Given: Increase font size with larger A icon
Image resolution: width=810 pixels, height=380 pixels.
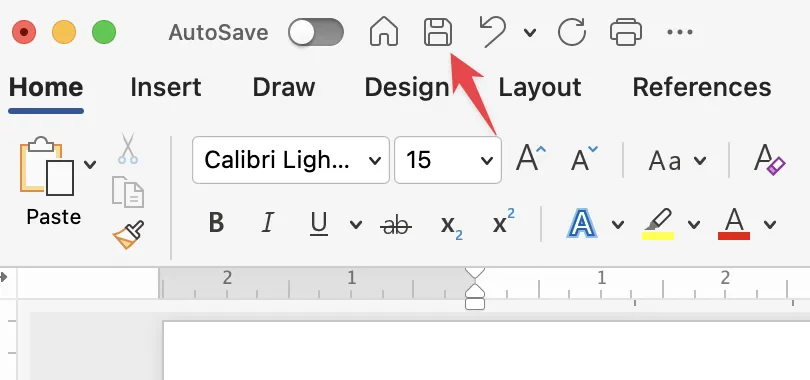Looking at the screenshot, I should pos(531,159).
